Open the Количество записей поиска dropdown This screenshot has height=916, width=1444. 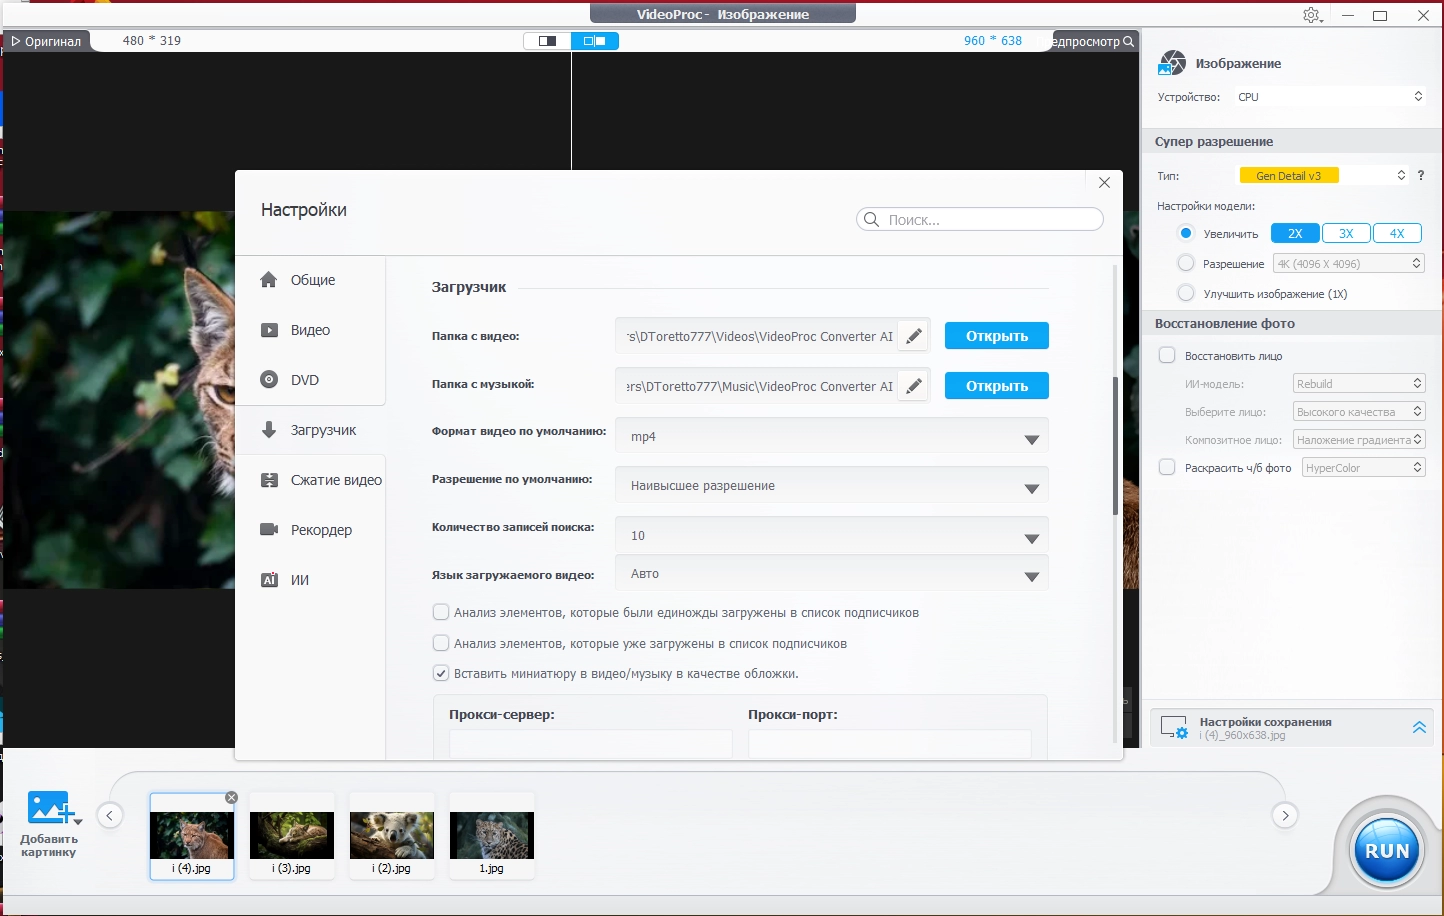coord(832,536)
